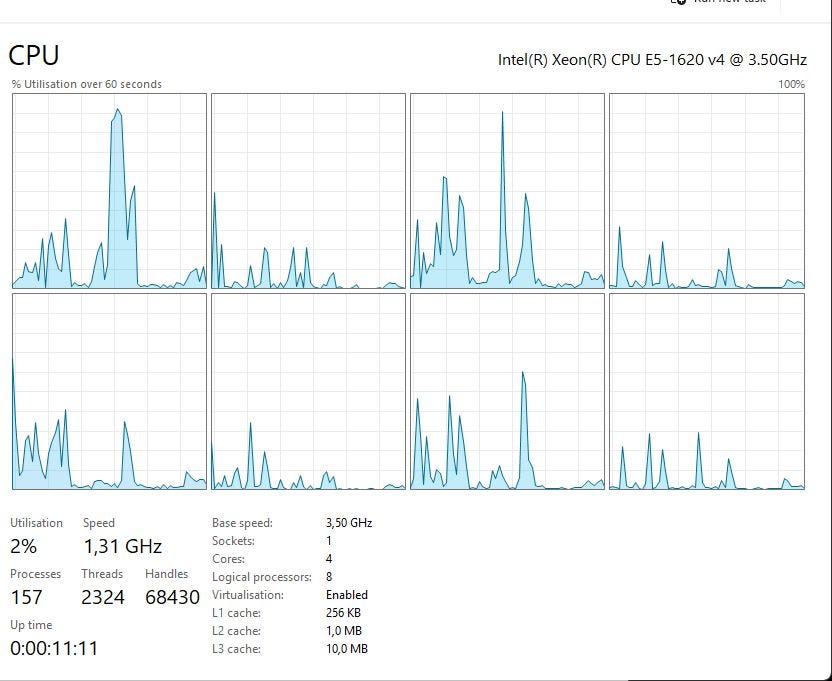Image resolution: width=832 pixels, height=681 pixels.
Task: Click the '% Utilisation over 60 seconds' label
Action: click(86, 84)
